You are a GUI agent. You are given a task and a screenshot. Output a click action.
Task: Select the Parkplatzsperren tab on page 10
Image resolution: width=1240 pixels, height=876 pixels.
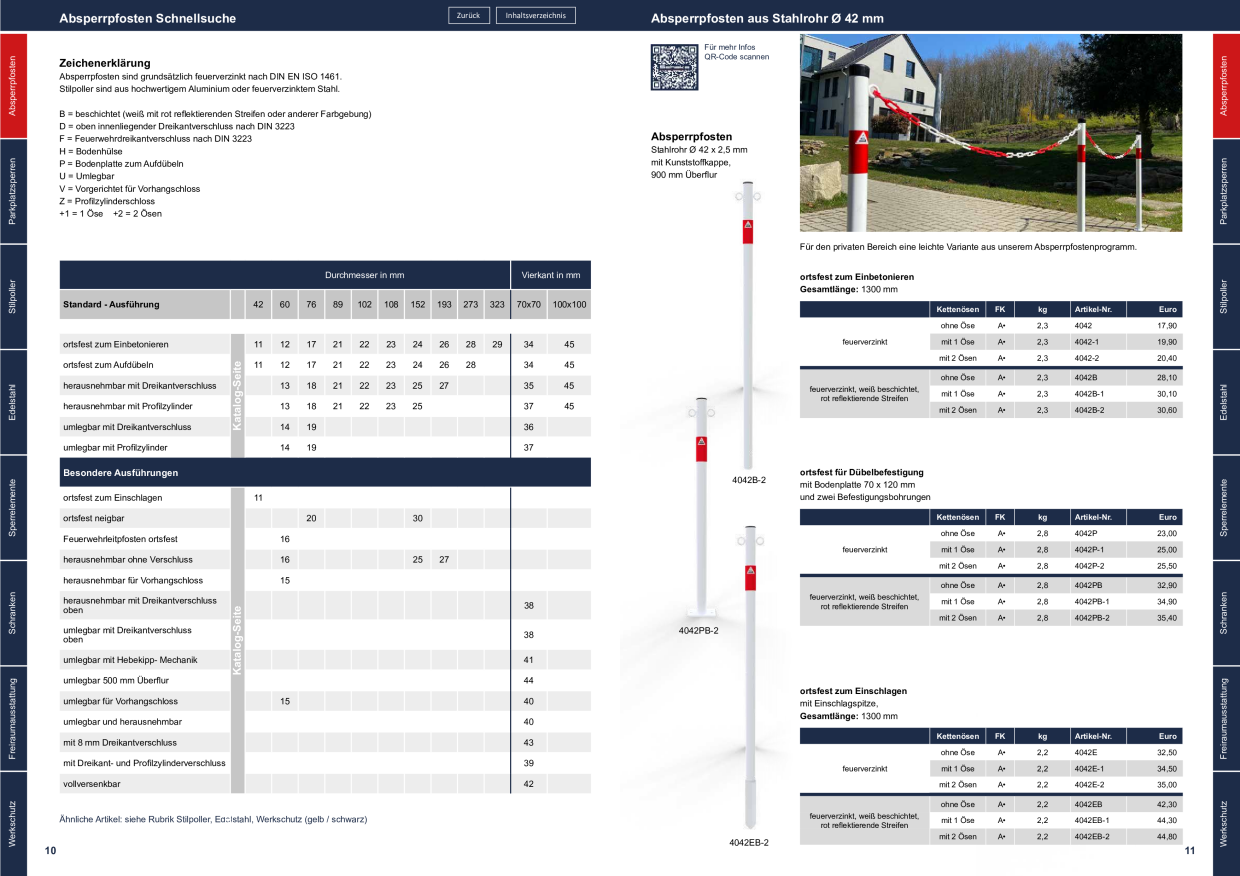click(13, 191)
